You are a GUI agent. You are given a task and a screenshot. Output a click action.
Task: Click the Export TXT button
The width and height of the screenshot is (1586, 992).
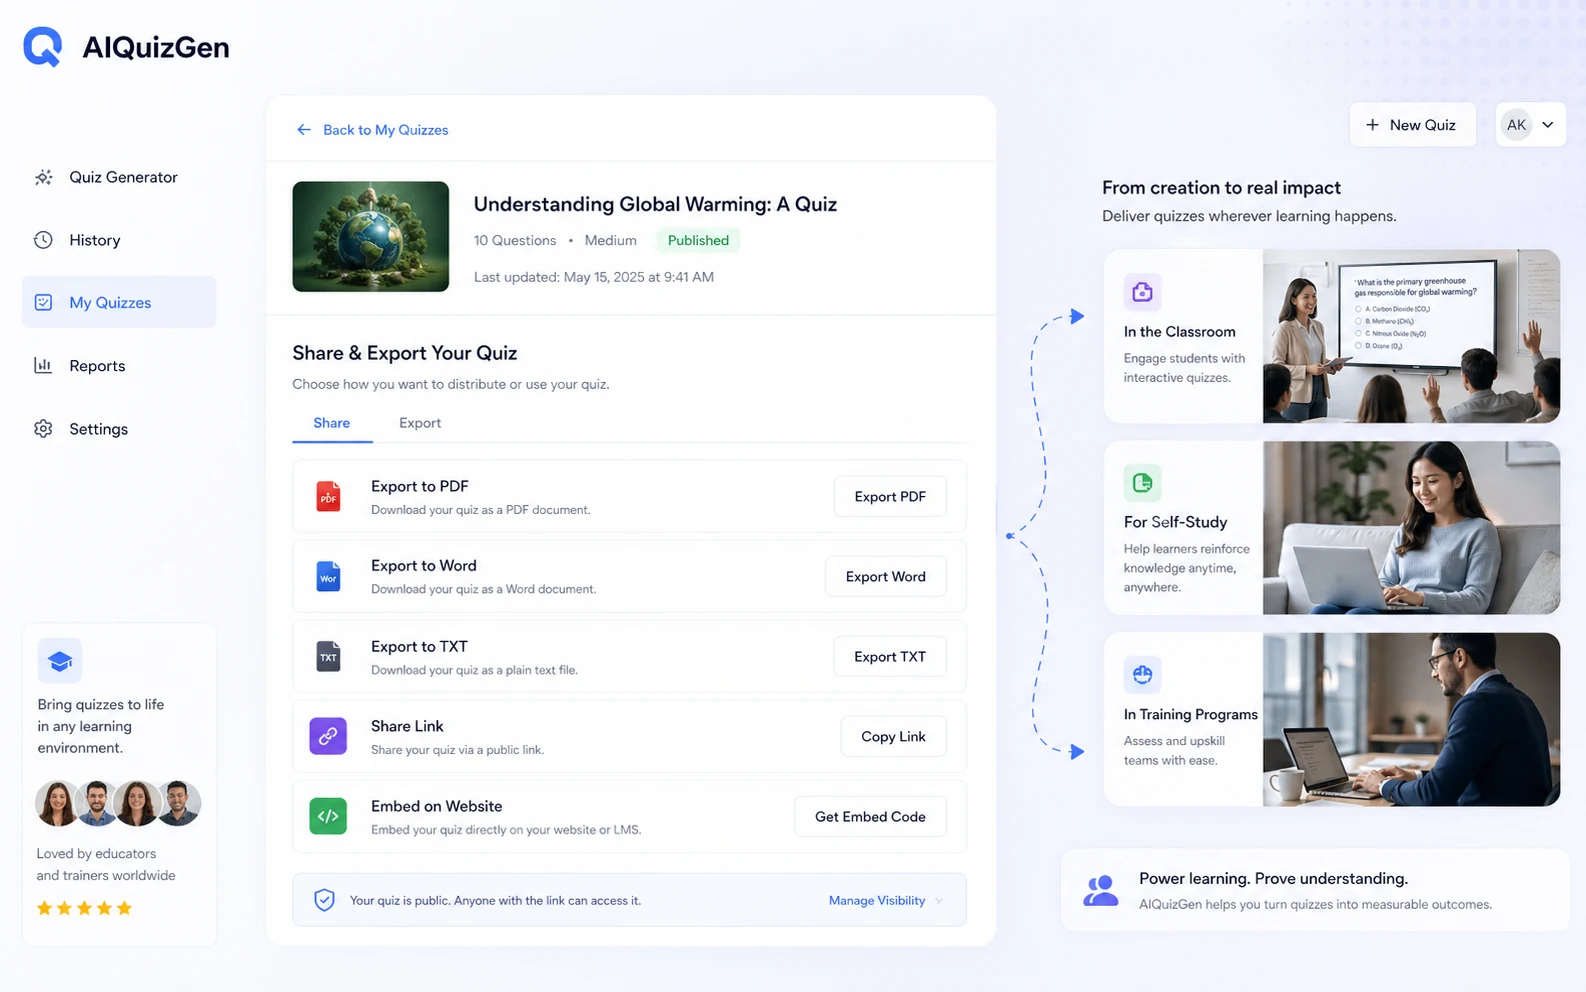(890, 656)
